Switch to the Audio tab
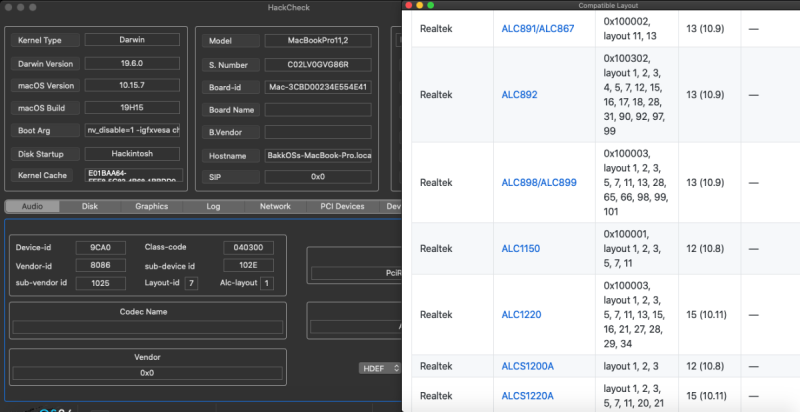 [x=32, y=207]
